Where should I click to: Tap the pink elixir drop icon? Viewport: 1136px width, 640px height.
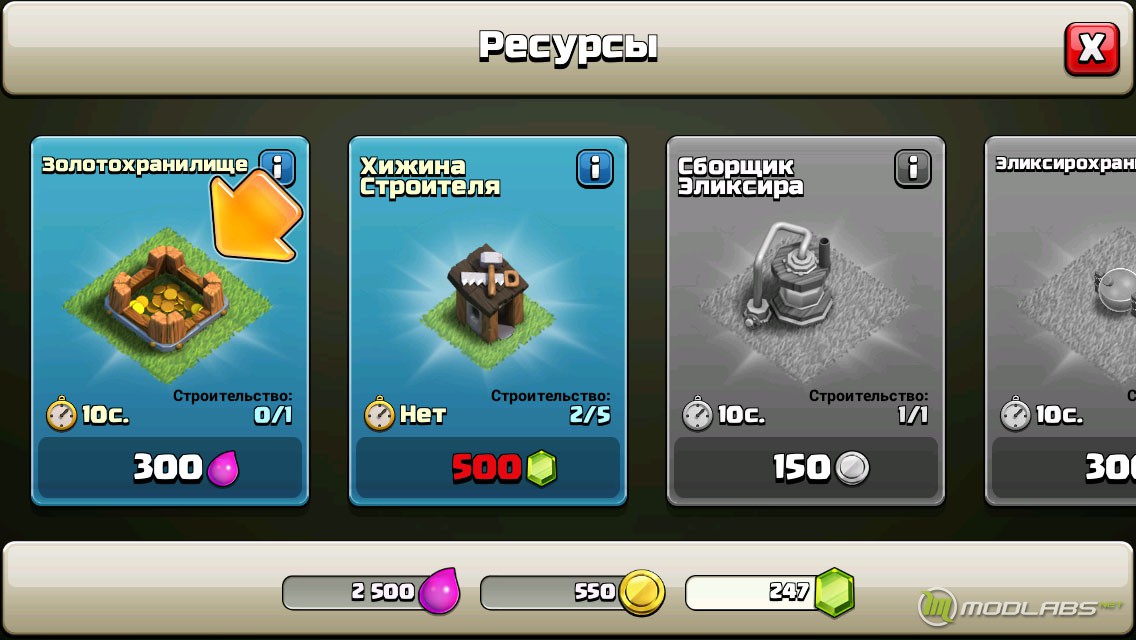click(439, 591)
